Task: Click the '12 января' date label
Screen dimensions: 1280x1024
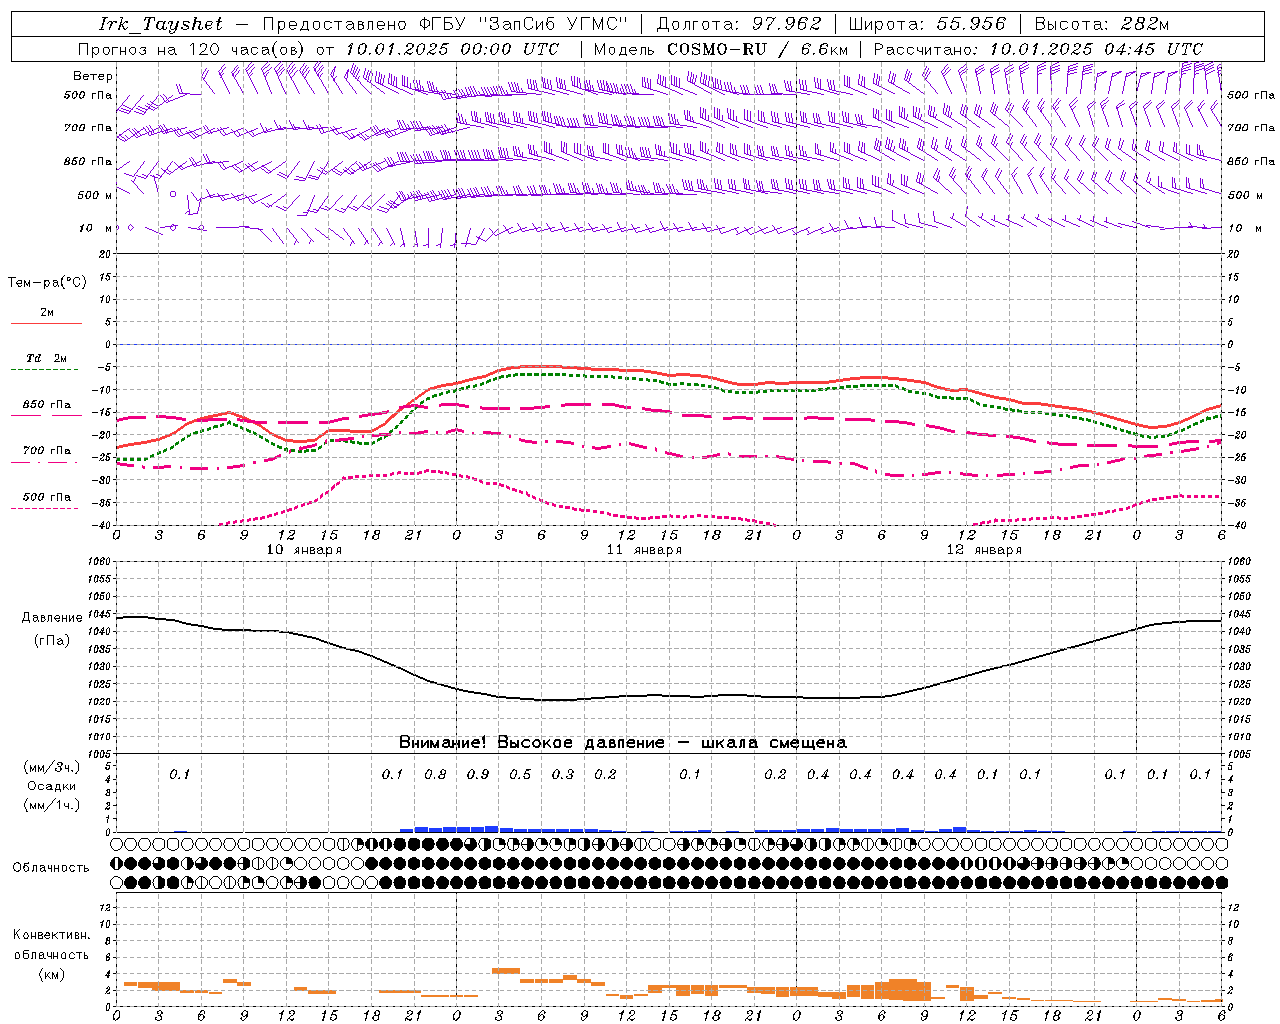Action: [x=984, y=550]
